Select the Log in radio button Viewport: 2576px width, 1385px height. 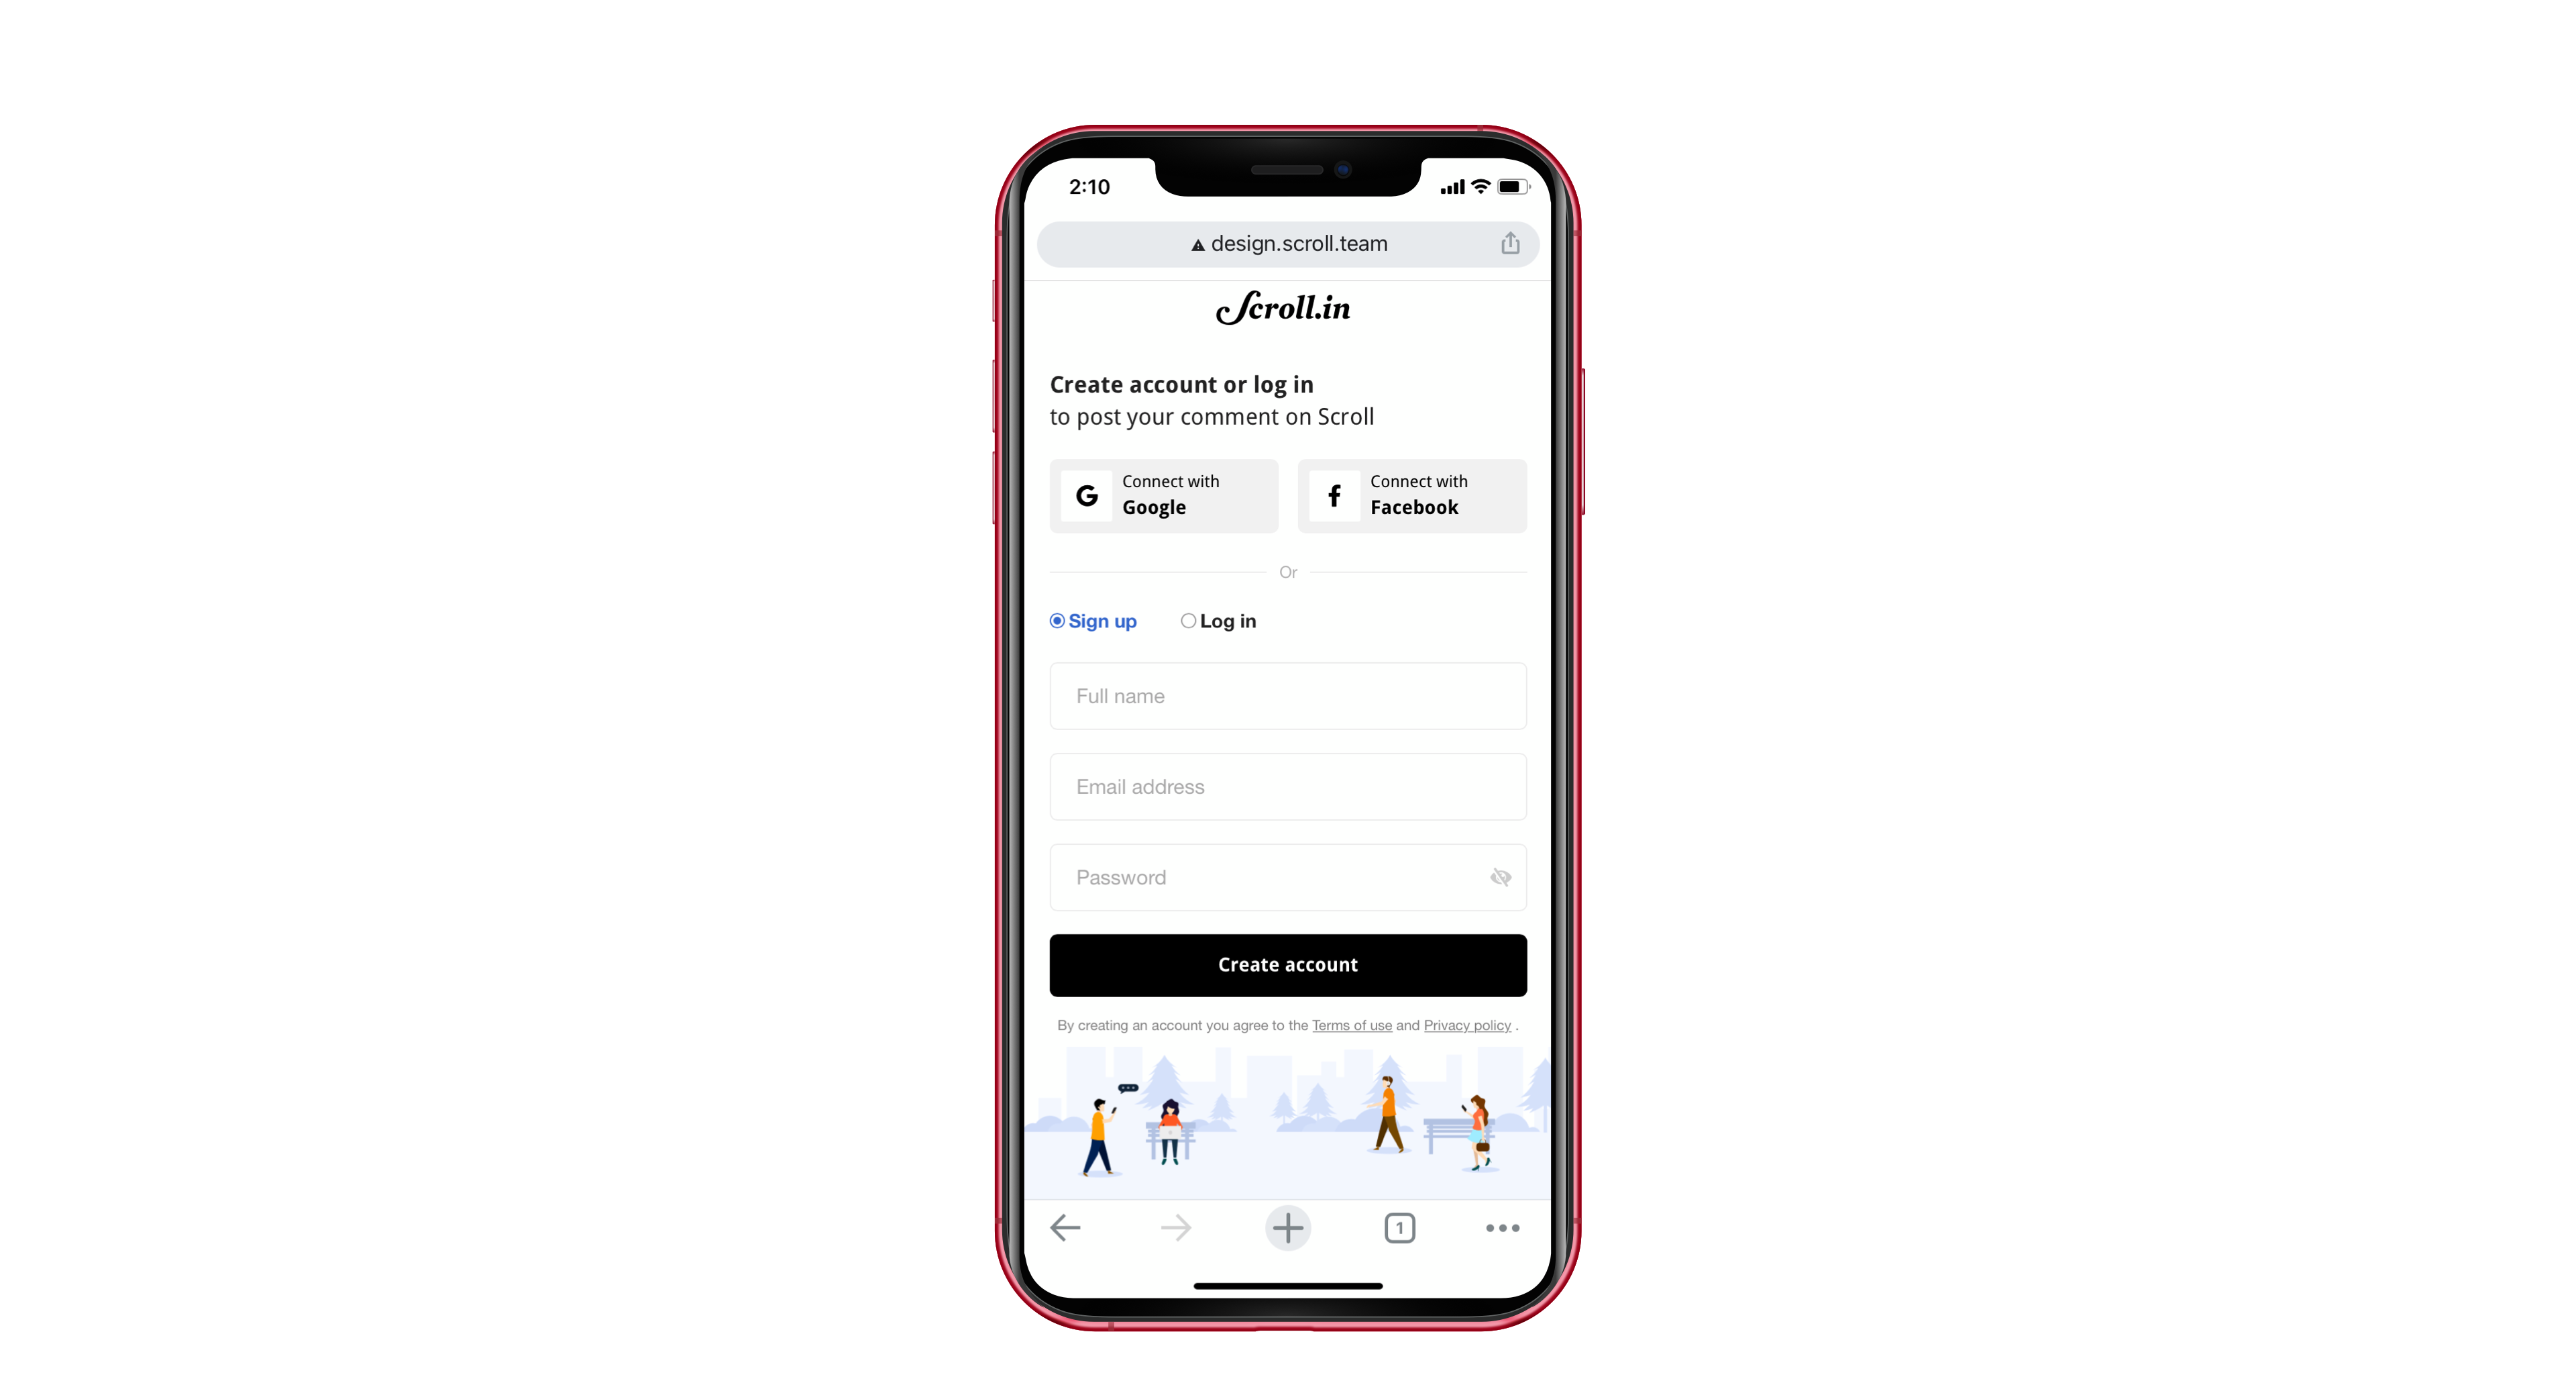pos(1188,621)
